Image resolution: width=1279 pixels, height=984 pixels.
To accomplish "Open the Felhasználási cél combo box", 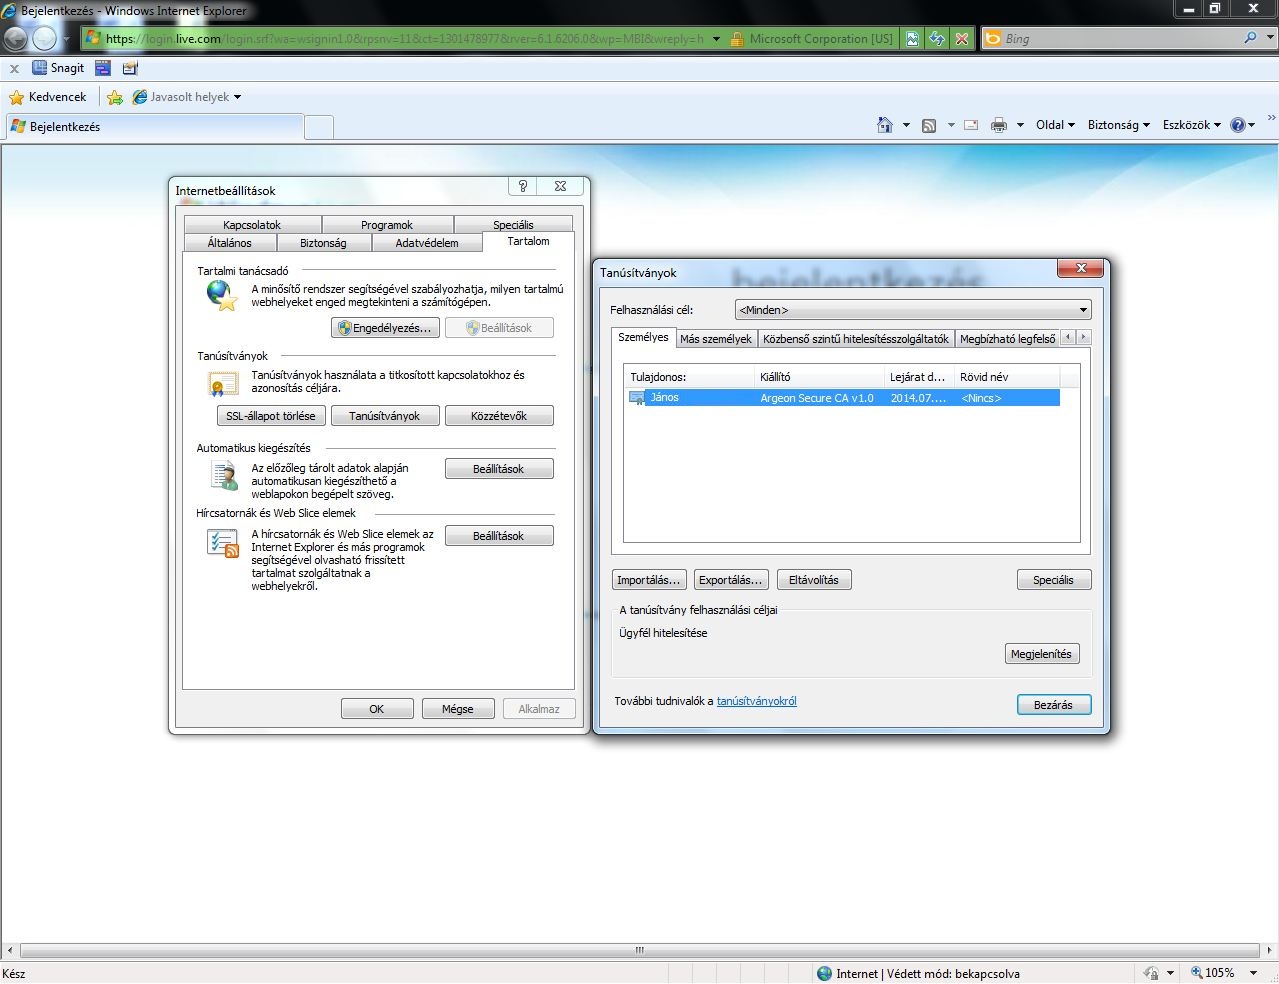I will tap(913, 310).
